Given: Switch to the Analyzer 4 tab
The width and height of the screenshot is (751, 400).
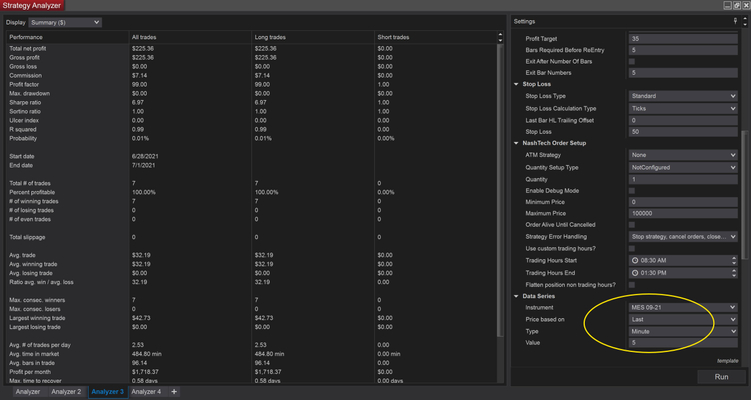Looking at the screenshot, I should tap(146, 392).
